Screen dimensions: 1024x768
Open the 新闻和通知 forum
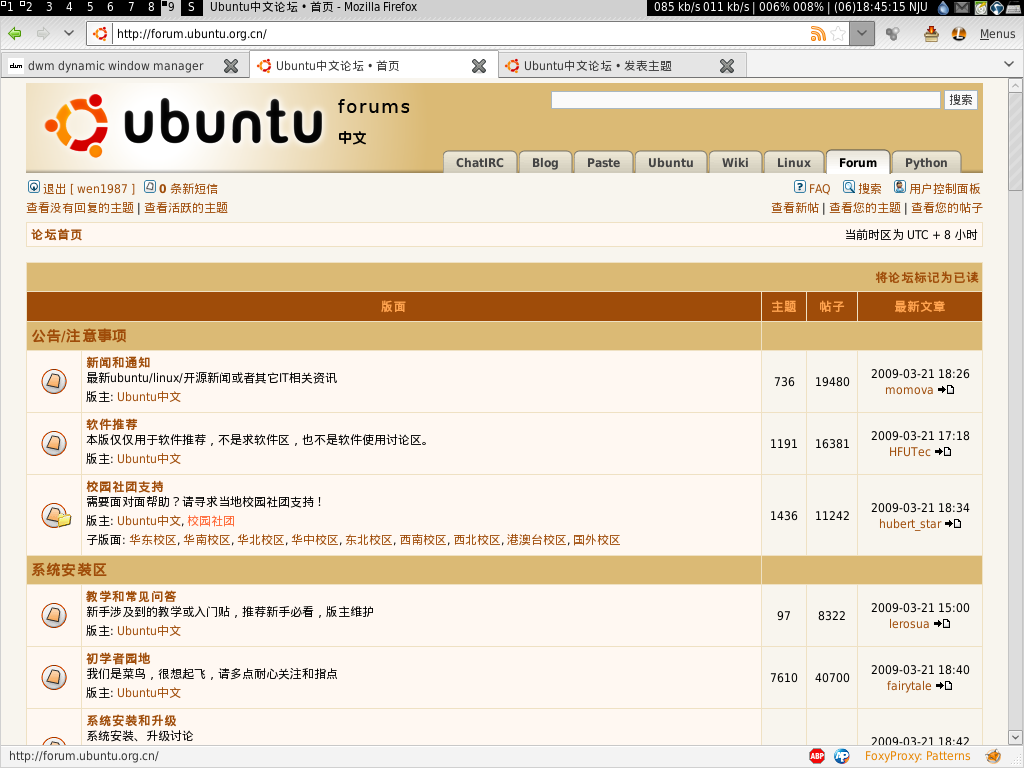(118, 362)
